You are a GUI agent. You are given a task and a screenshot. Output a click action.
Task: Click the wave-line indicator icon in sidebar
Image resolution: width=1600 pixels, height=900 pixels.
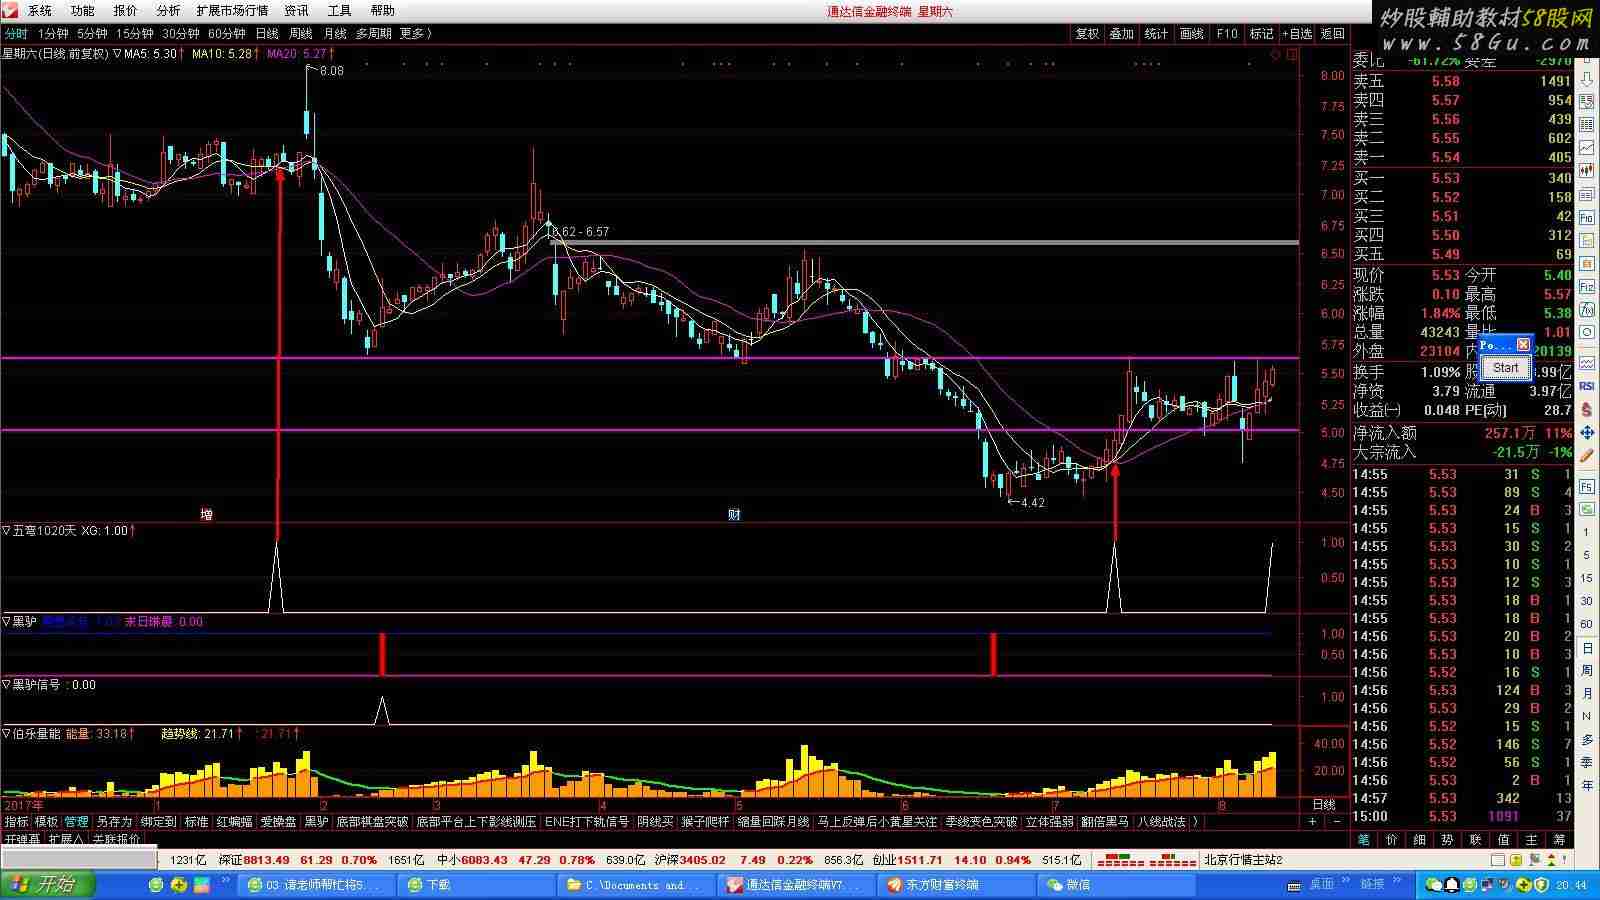1587,363
